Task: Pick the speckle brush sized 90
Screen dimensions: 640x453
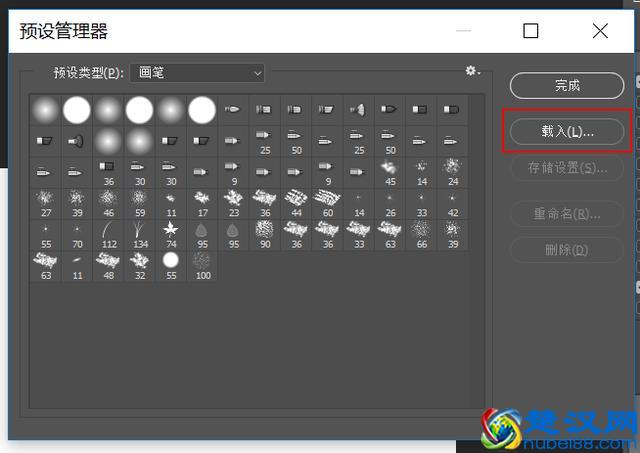Action: [265, 235]
